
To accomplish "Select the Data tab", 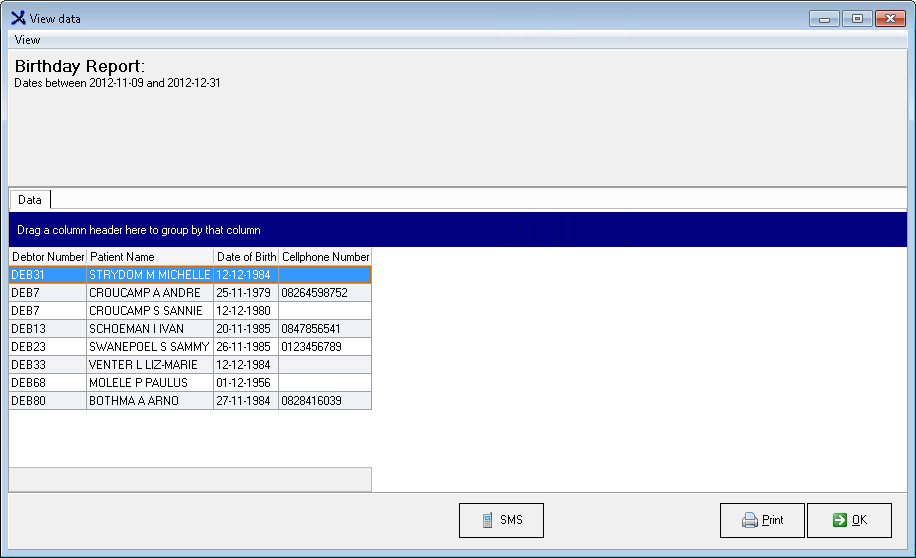I will tap(30, 200).
